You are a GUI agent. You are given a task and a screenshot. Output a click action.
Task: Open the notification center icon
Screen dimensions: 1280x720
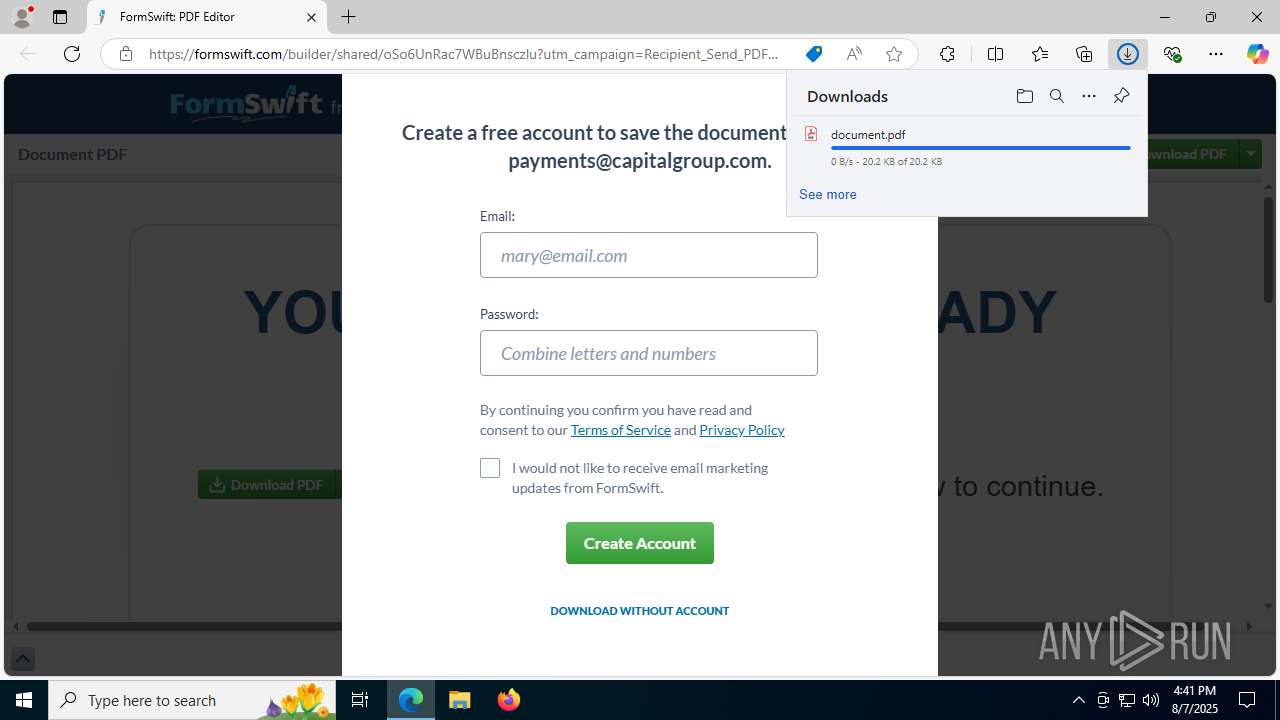click(1247, 700)
